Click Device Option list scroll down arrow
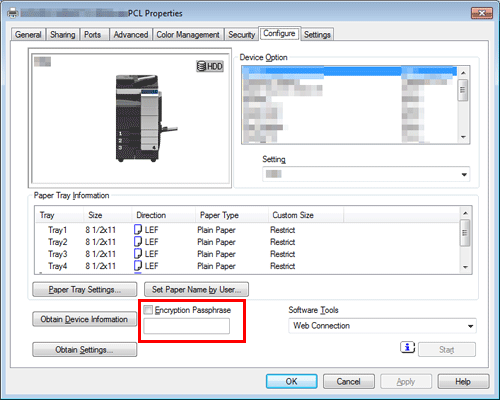The width and height of the screenshot is (500, 400). click(x=463, y=137)
